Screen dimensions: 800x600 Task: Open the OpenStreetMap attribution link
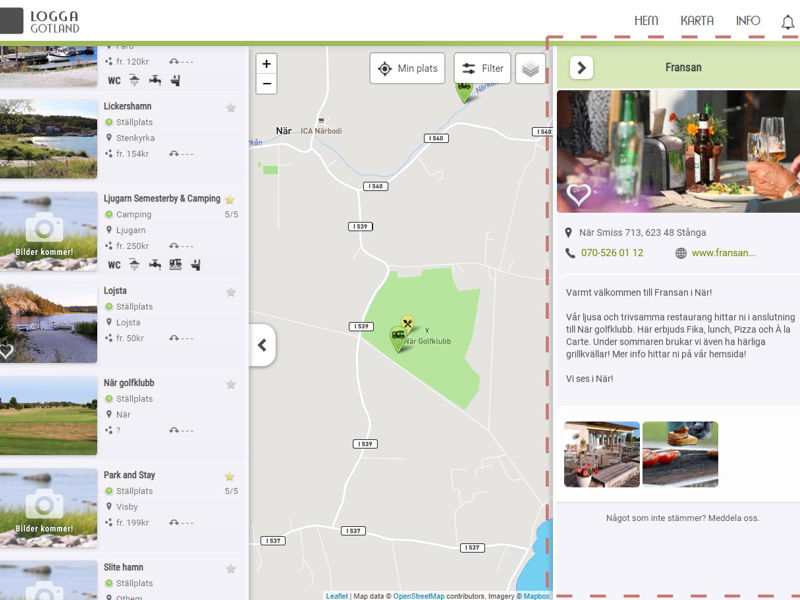point(418,596)
